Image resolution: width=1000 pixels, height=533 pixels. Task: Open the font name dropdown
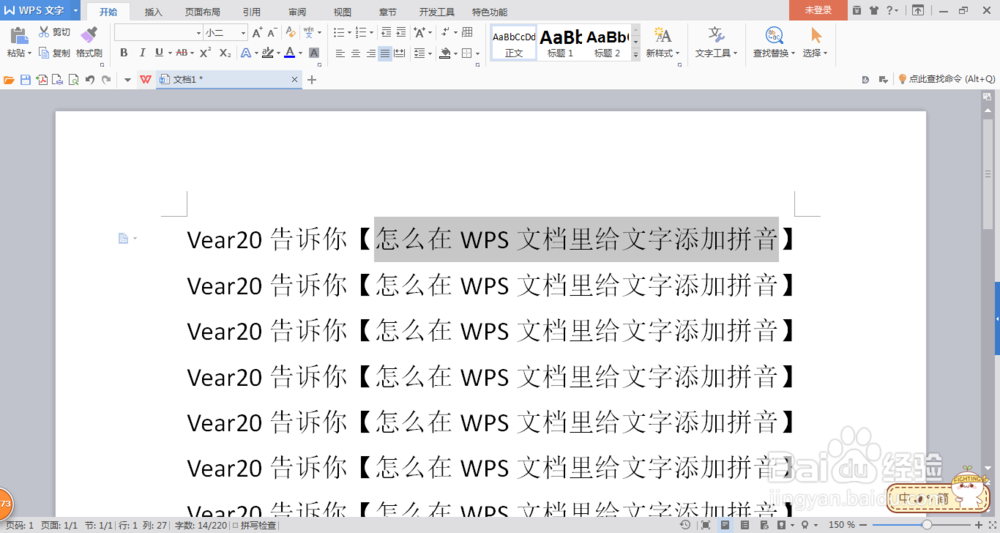[x=198, y=33]
